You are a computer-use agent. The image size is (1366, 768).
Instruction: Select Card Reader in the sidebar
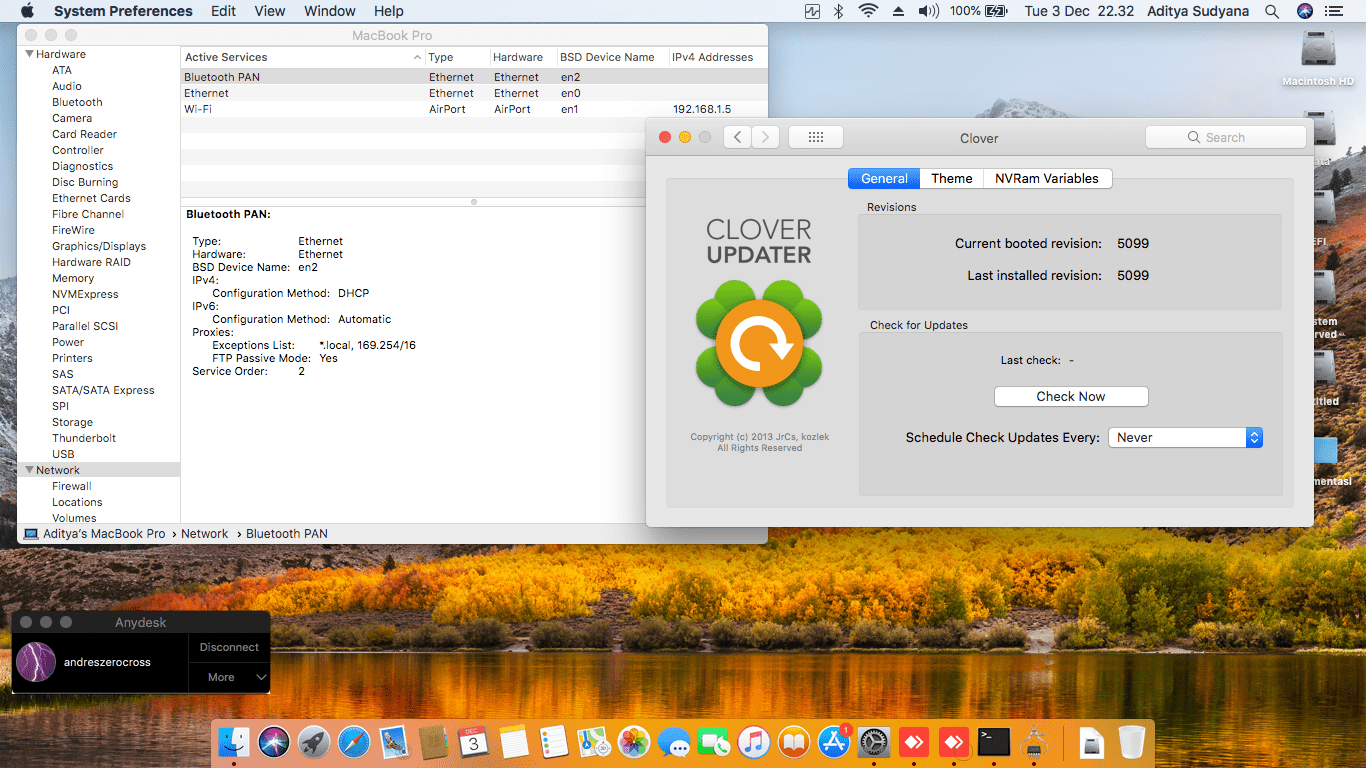coord(84,134)
